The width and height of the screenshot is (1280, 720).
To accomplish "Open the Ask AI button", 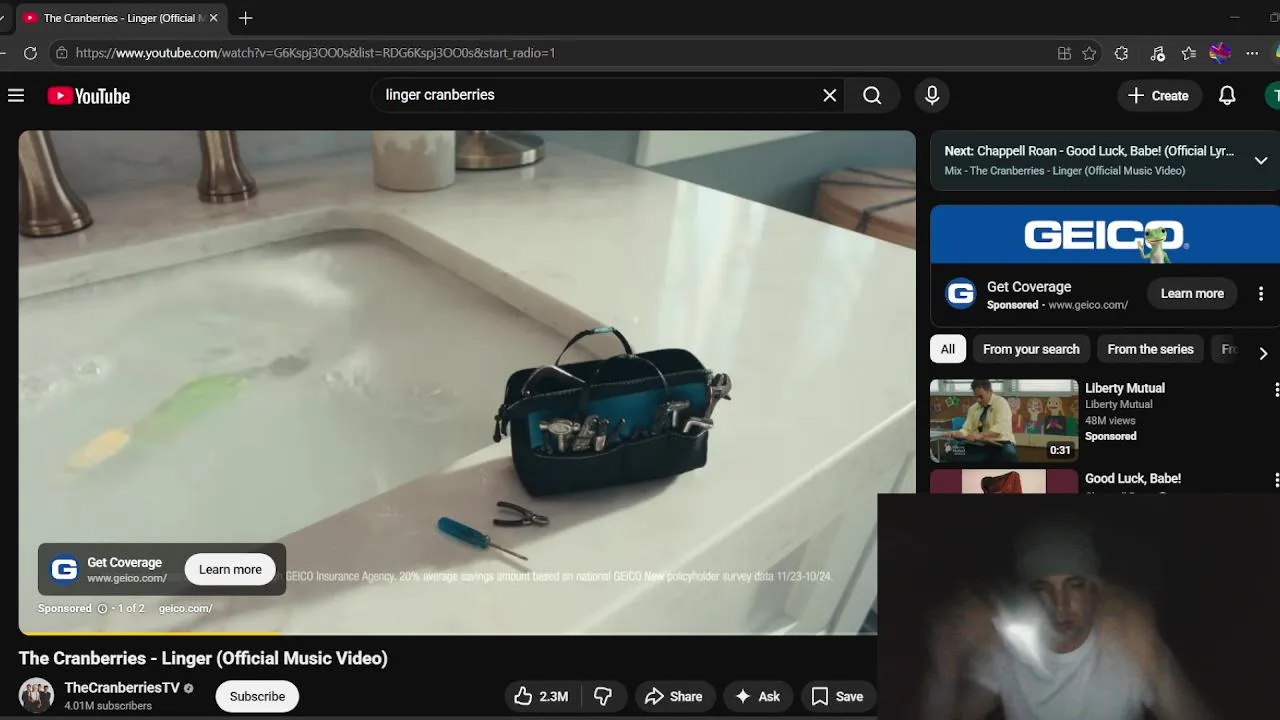I will [757, 696].
